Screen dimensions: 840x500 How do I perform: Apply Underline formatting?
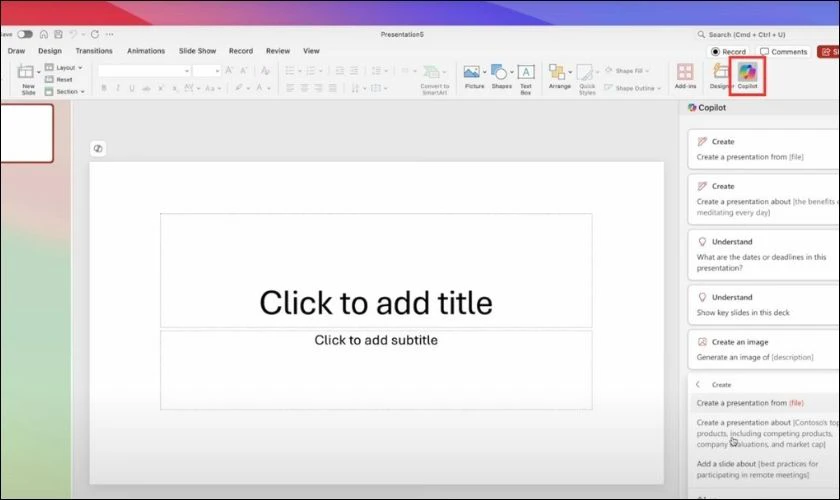click(x=132, y=88)
